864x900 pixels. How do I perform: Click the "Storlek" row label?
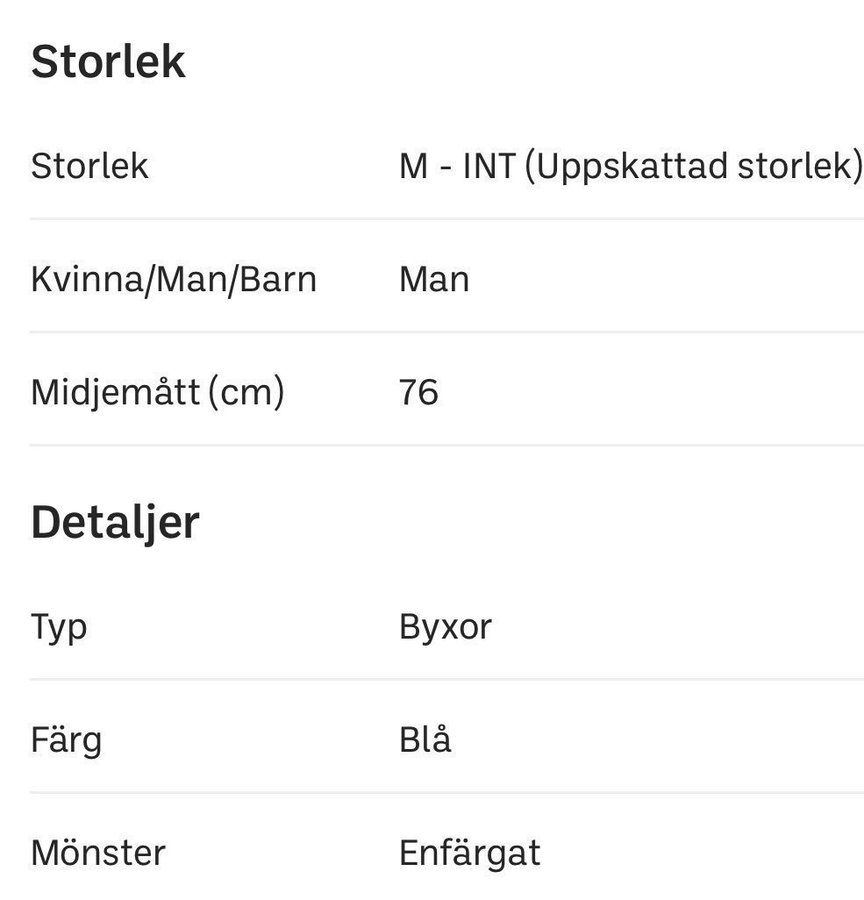point(89,165)
